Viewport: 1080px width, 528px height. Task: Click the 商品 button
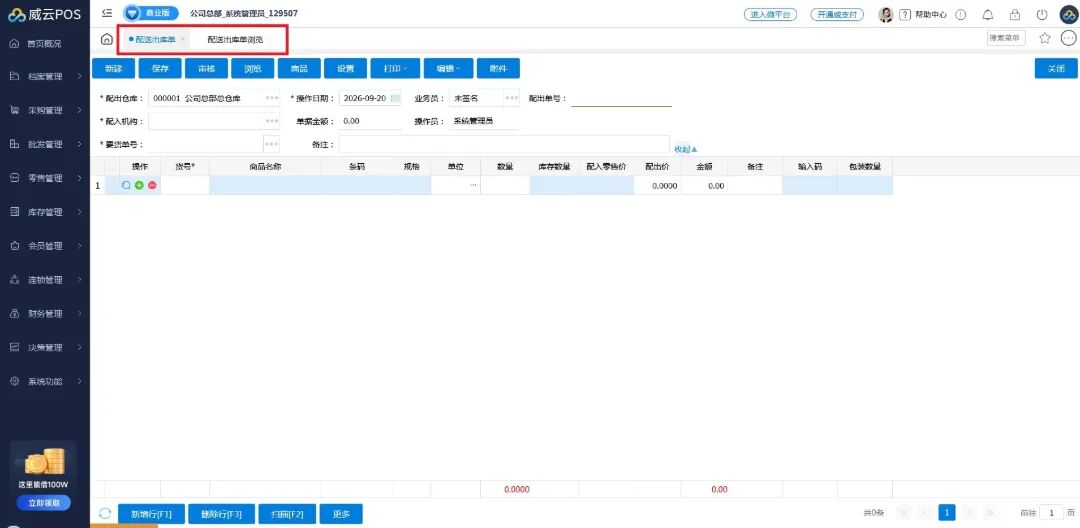point(300,68)
